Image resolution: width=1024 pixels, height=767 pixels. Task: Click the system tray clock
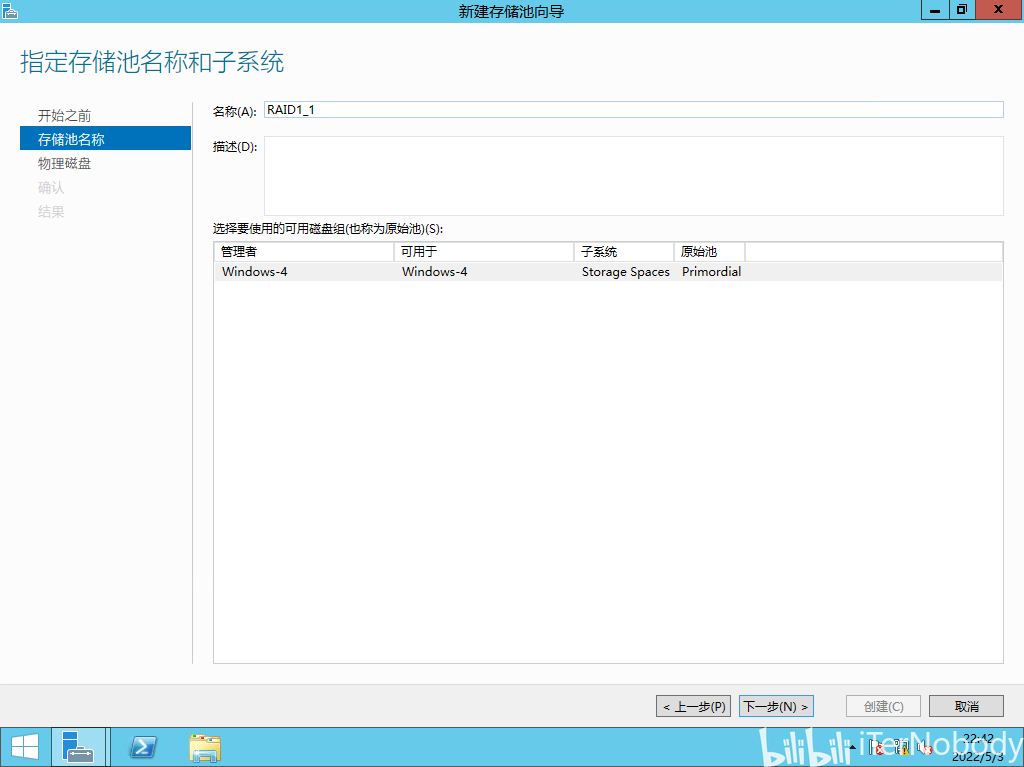click(978, 747)
